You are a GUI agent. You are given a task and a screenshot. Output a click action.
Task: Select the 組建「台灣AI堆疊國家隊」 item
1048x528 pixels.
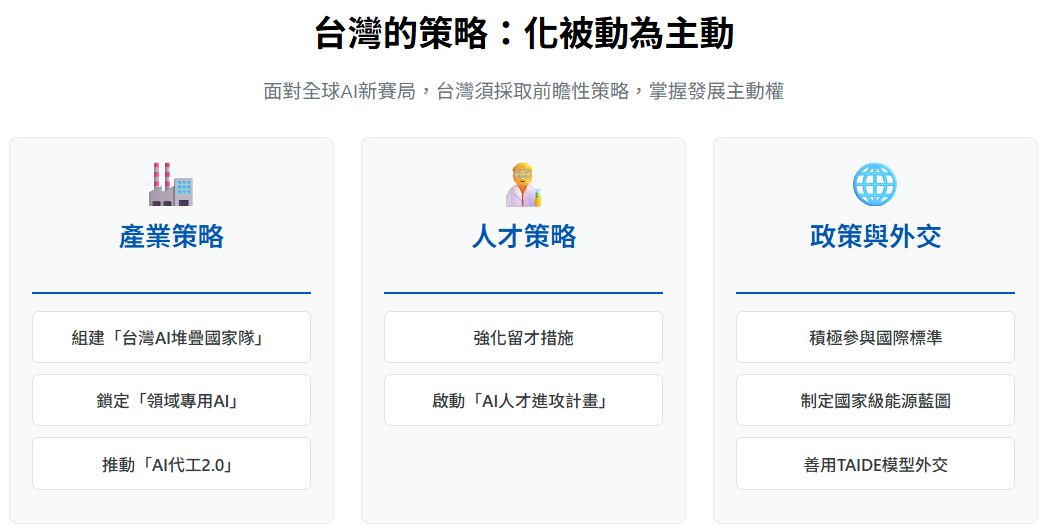[x=171, y=337]
